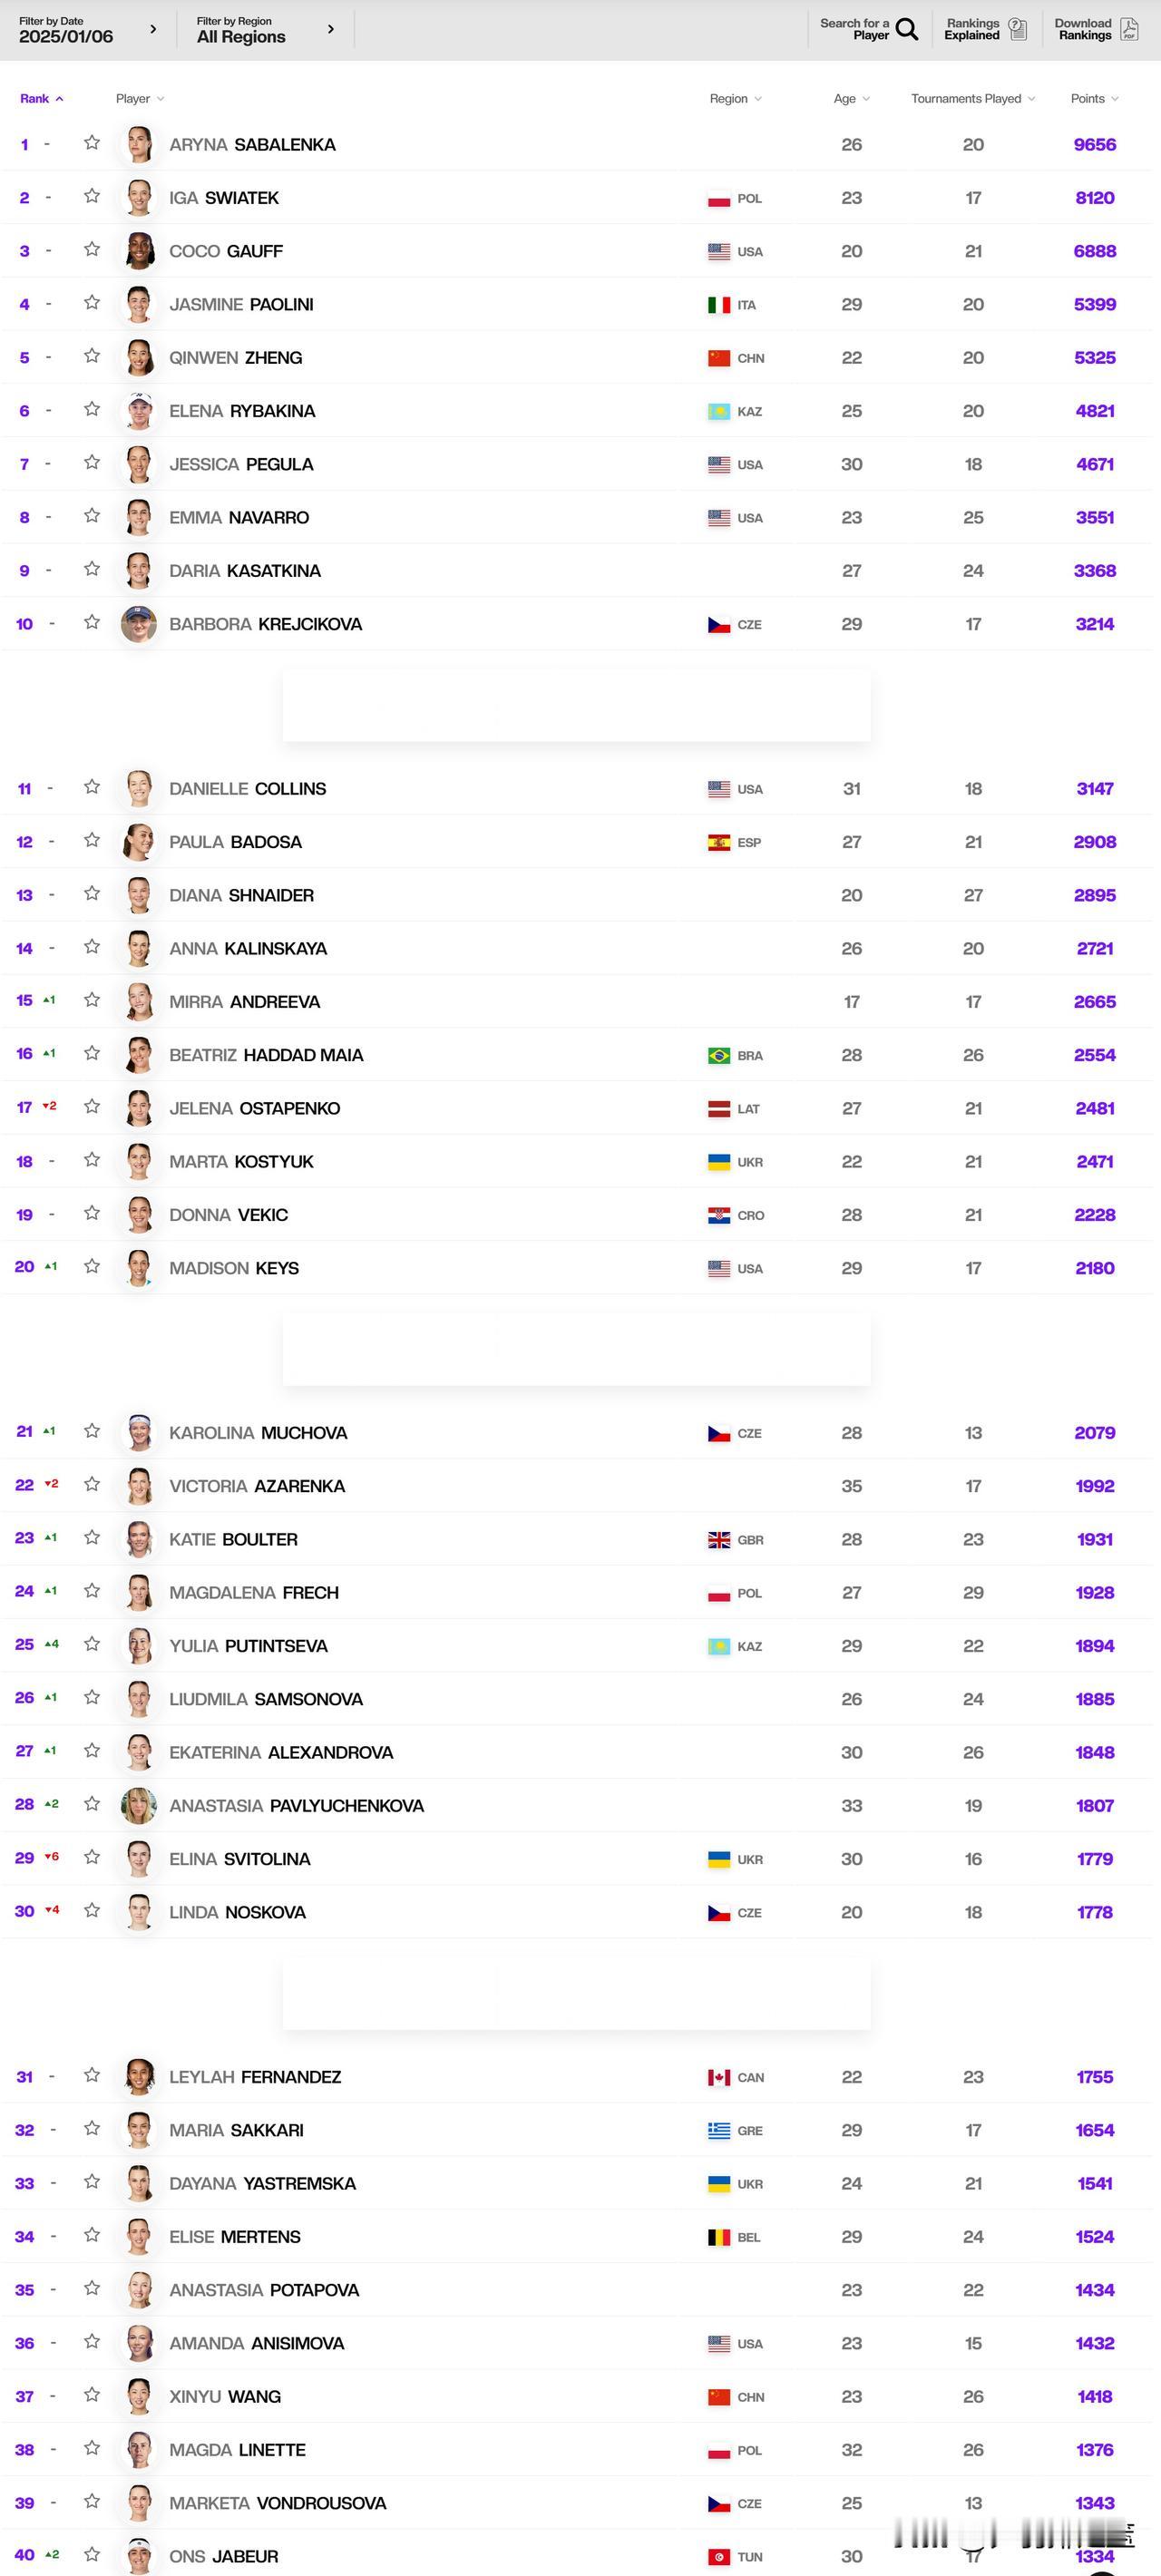
Task: Star Madison Keys as favorite
Action: point(92,1266)
